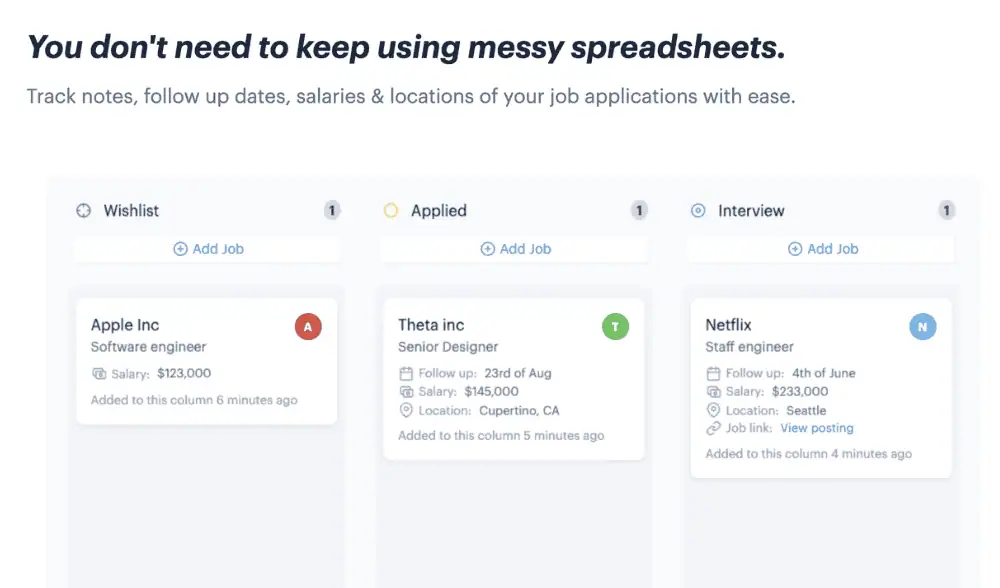Click the Interview column status icon
The width and height of the screenshot is (1000, 588).
[698, 211]
